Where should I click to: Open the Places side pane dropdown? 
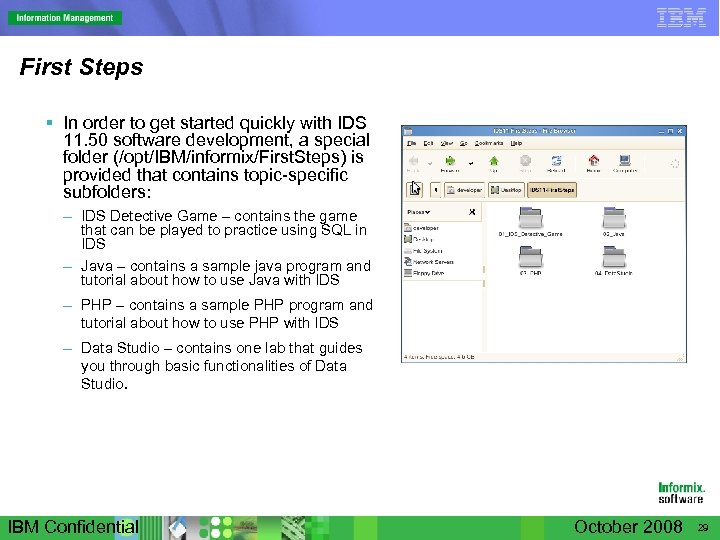[418, 212]
